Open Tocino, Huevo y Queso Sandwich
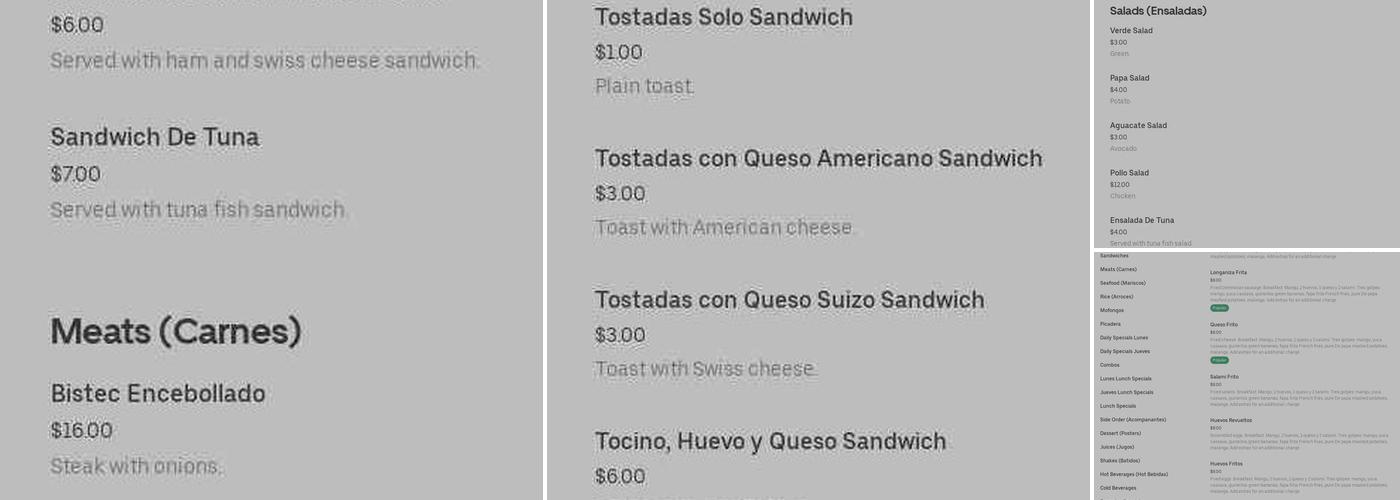Image resolution: width=1400 pixels, height=500 pixels. (x=770, y=442)
